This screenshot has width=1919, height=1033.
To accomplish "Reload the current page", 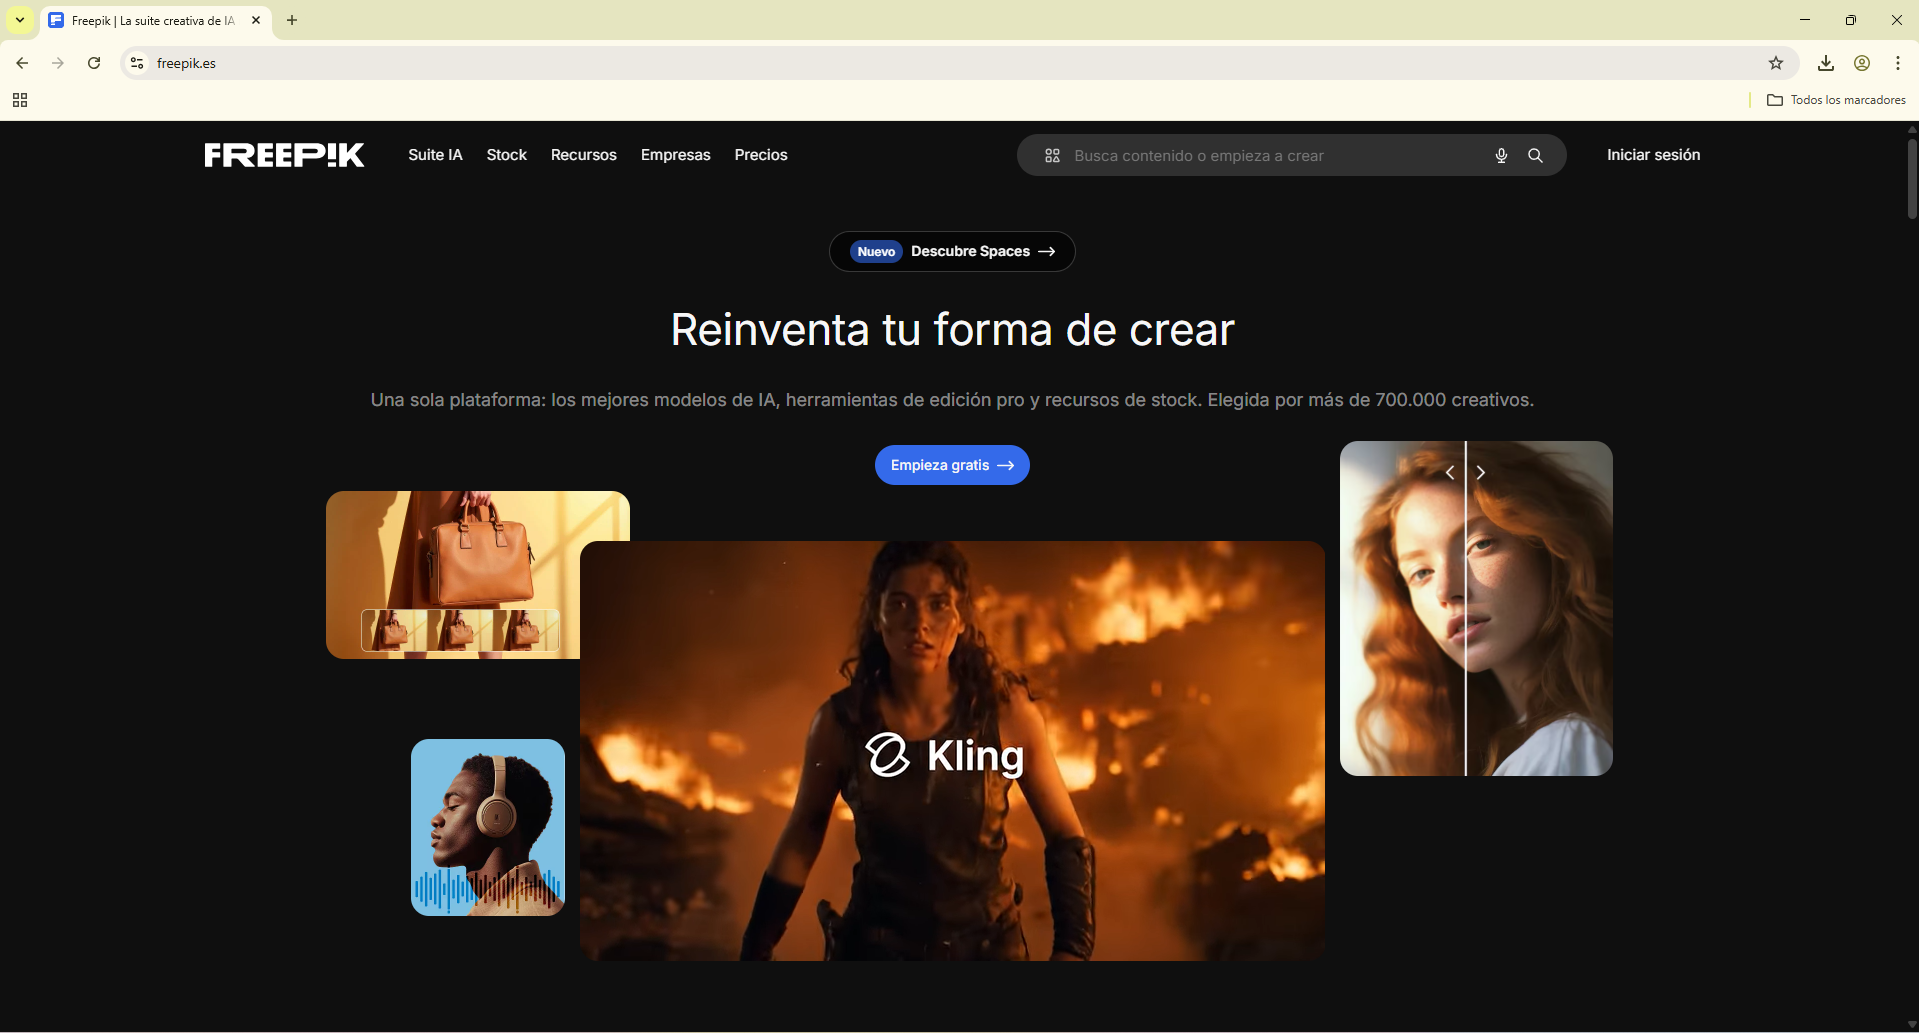I will tap(93, 63).
